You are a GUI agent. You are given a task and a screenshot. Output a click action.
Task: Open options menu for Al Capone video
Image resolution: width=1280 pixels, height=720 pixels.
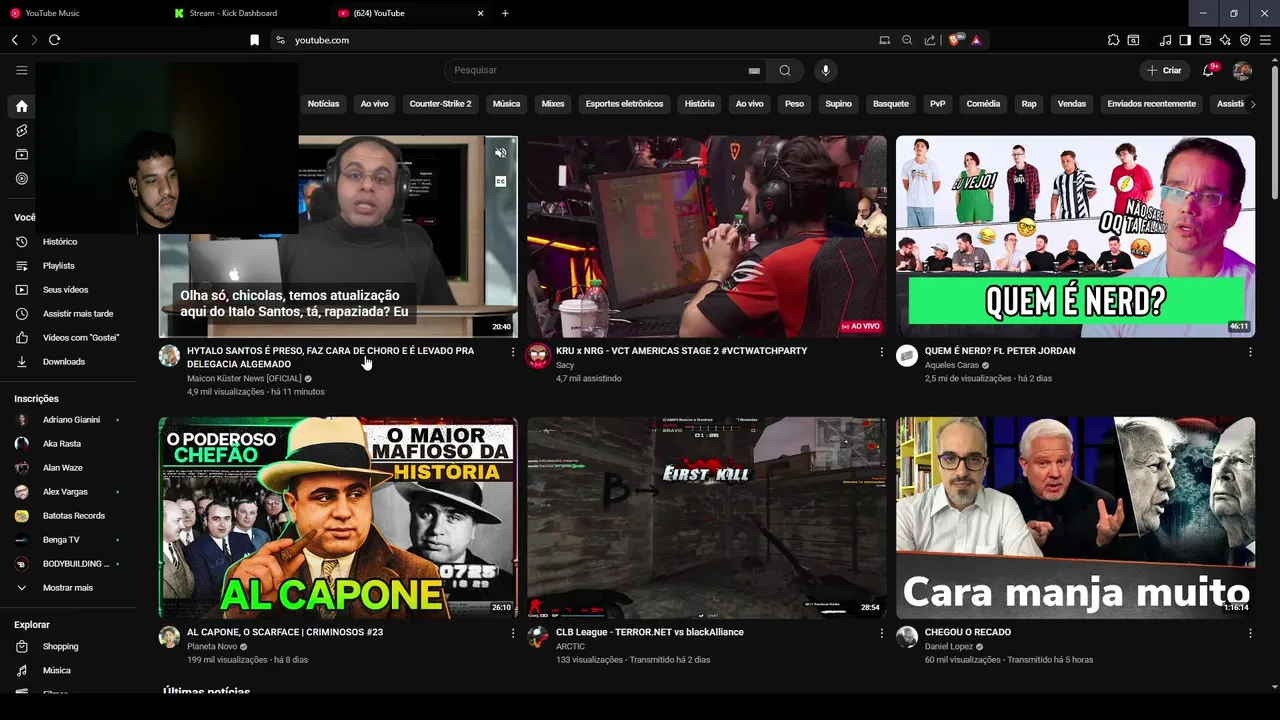coord(513,633)
